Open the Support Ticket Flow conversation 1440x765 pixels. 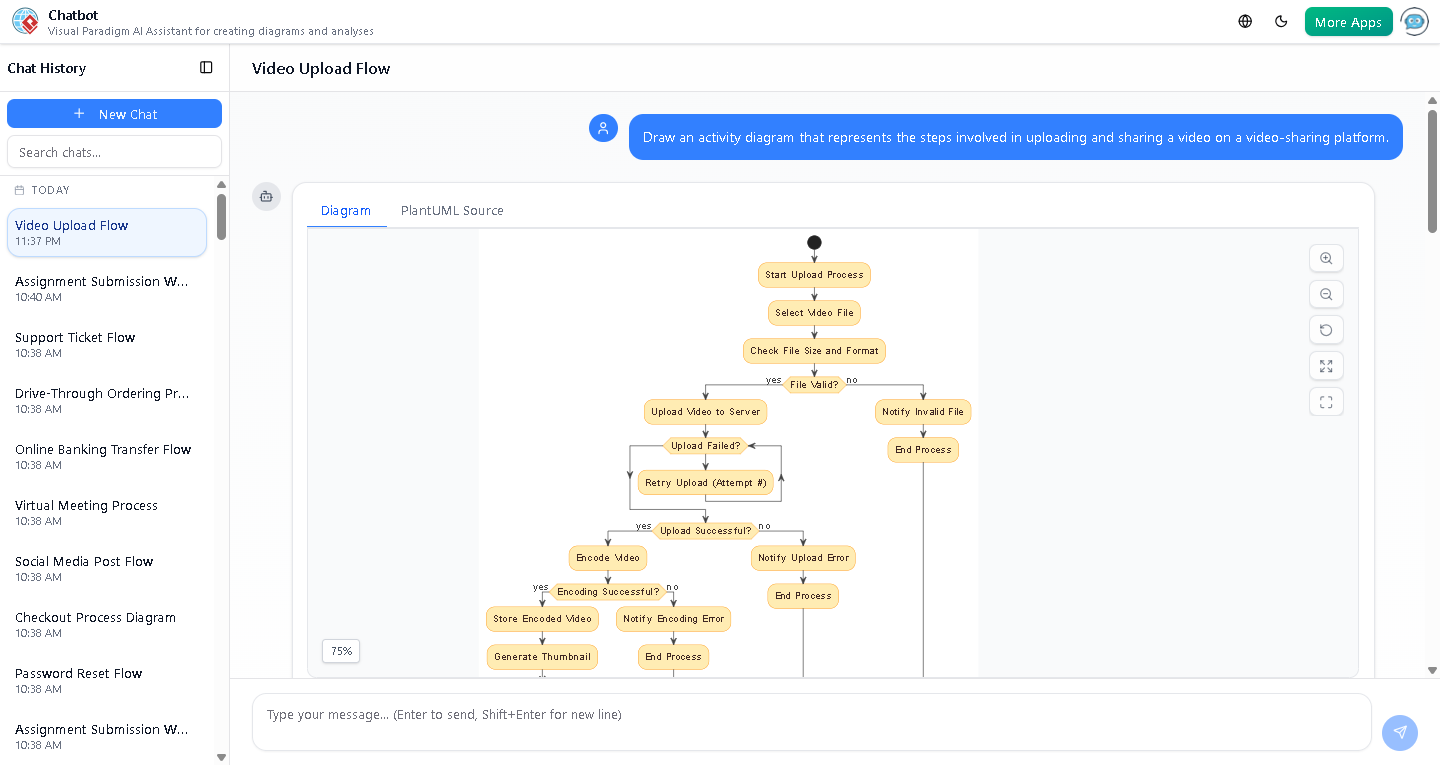[x=101, y=344]
